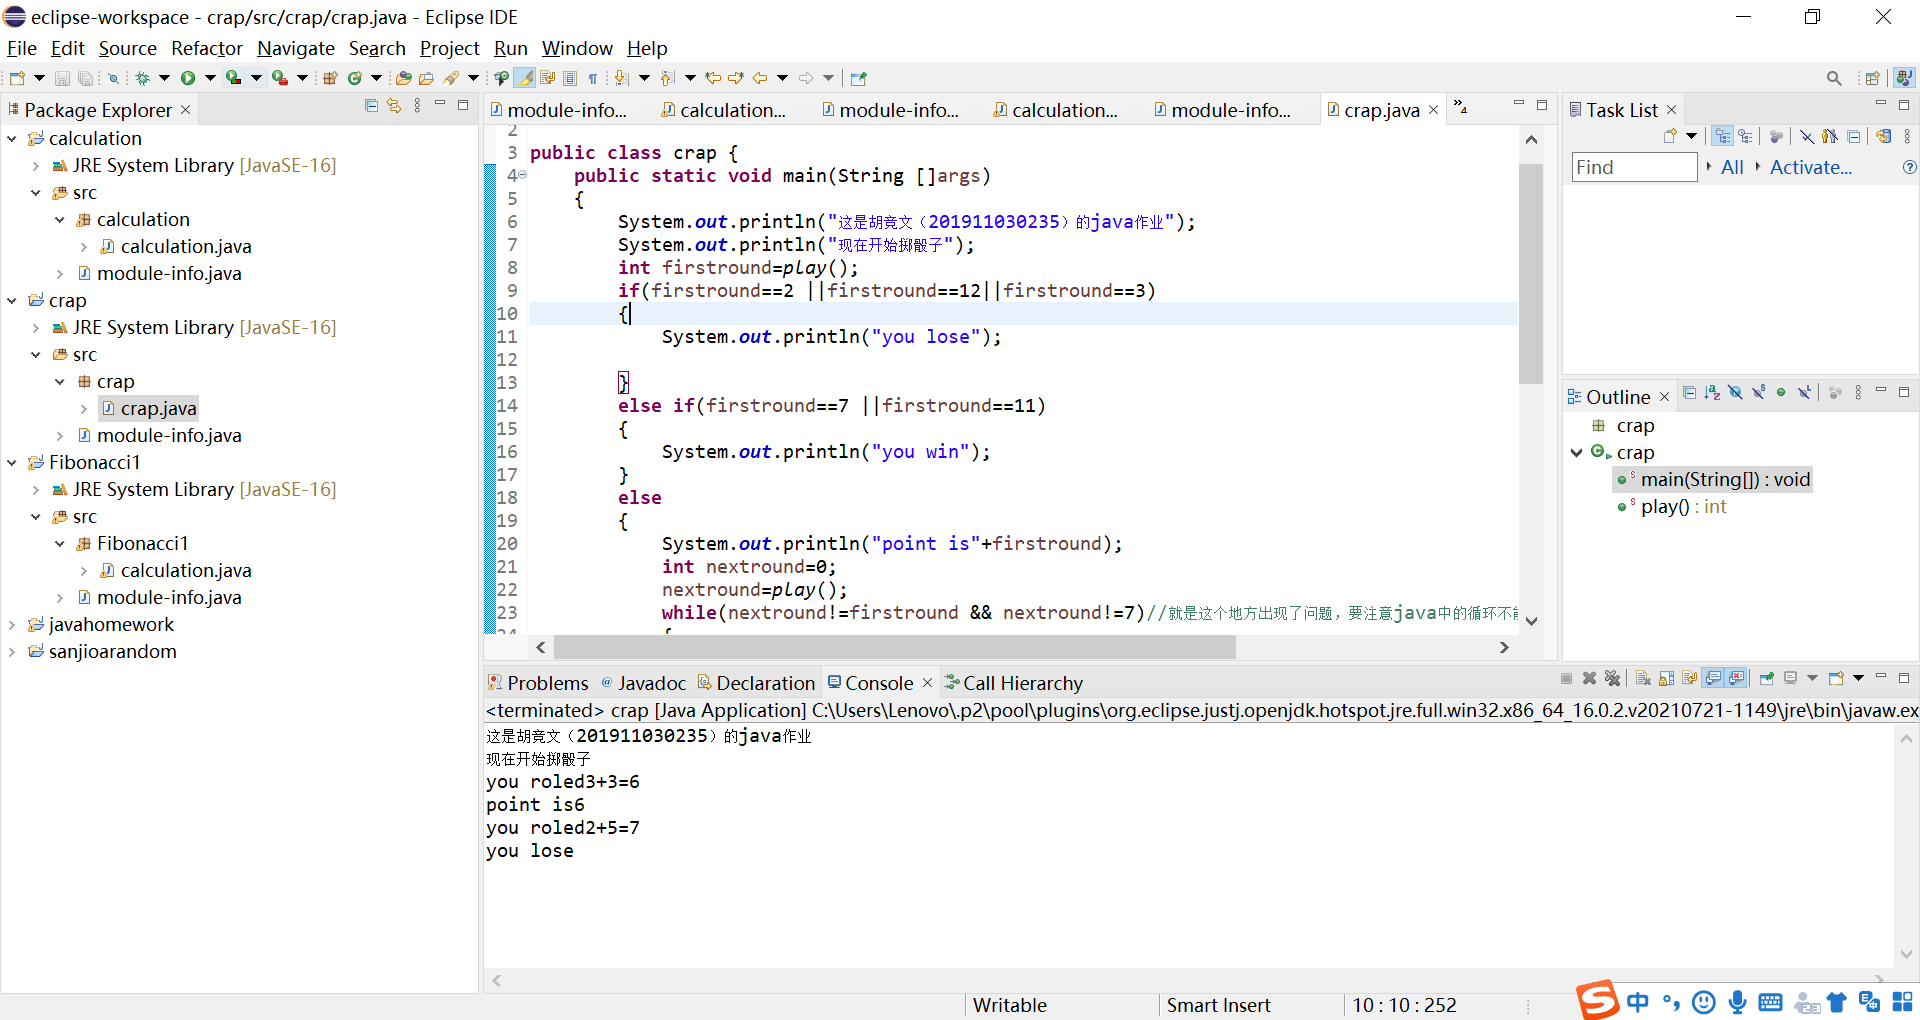Viewport: 1920px width, 1020px height.
Task: Open the Navigate menu
Action: click(x=296, y=48)
